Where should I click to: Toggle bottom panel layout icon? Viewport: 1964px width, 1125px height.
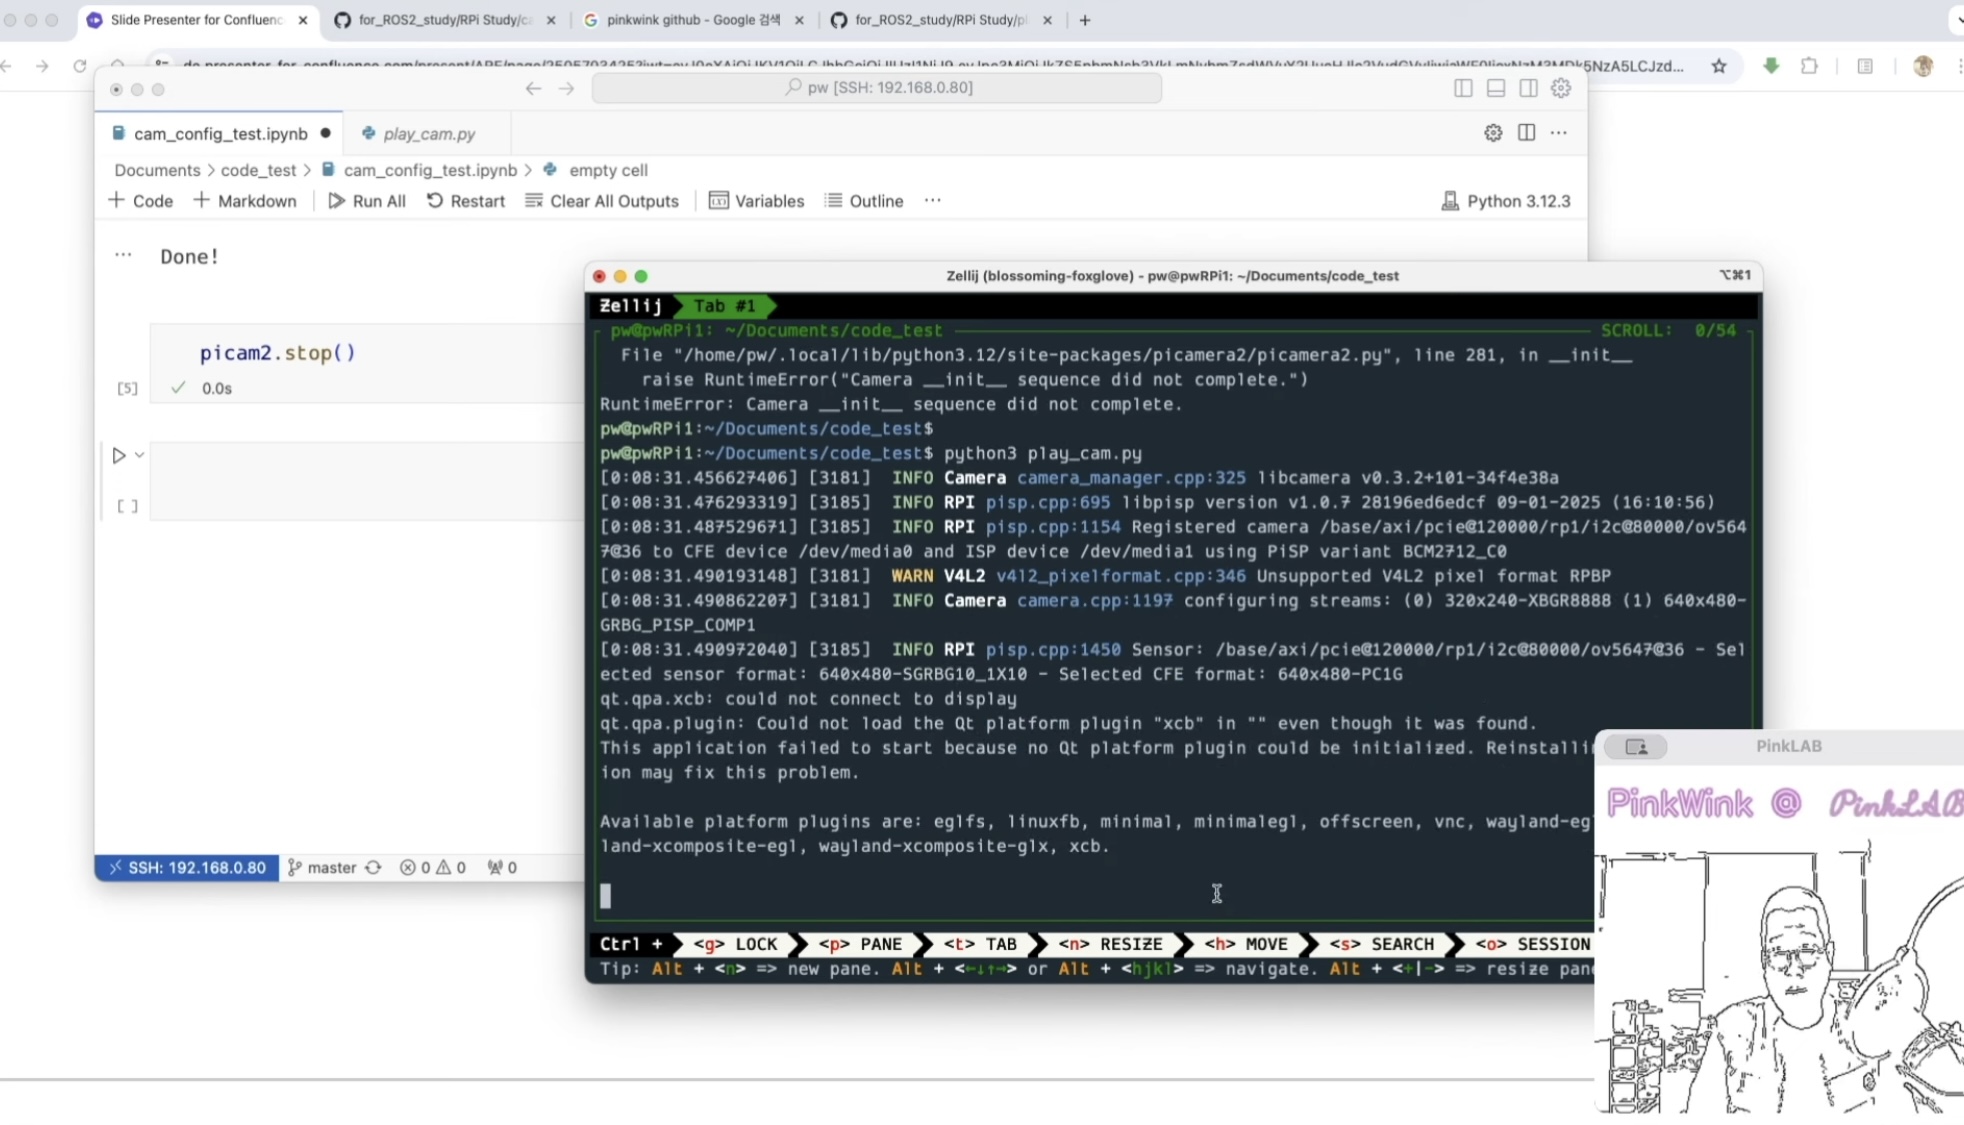[x=1496, y=88]
